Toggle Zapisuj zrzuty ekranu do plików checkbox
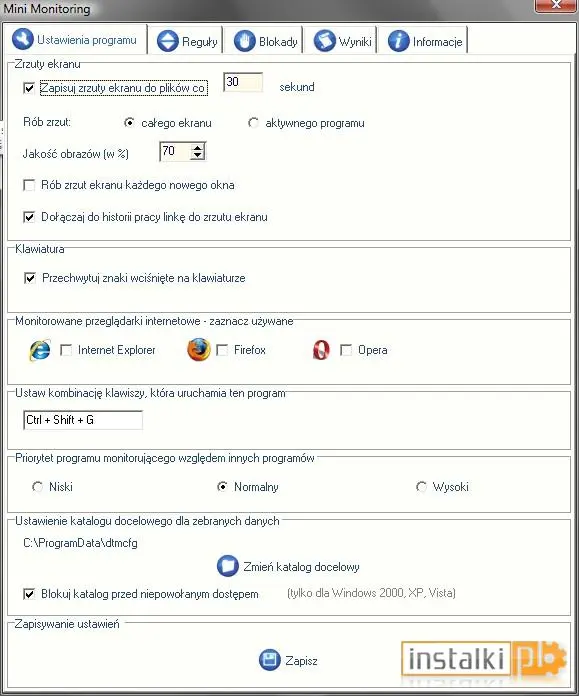The width and height of the screenshot is (579, 696). click(29, 88)
